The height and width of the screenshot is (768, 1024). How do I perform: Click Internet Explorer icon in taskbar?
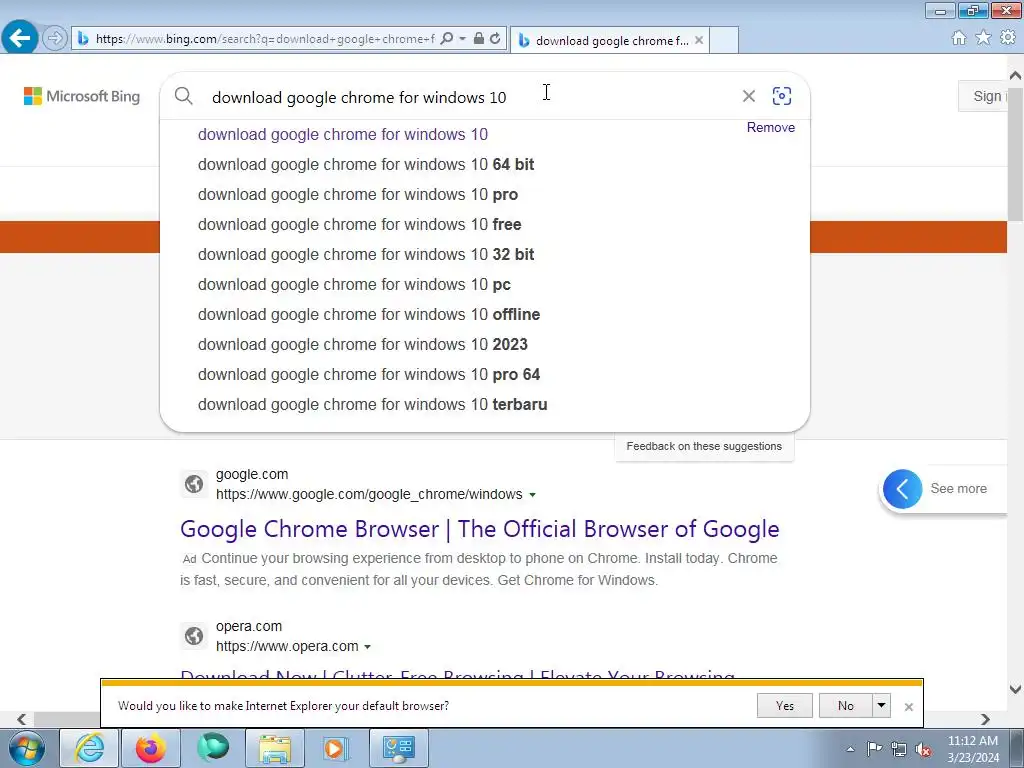pos(89,748)
